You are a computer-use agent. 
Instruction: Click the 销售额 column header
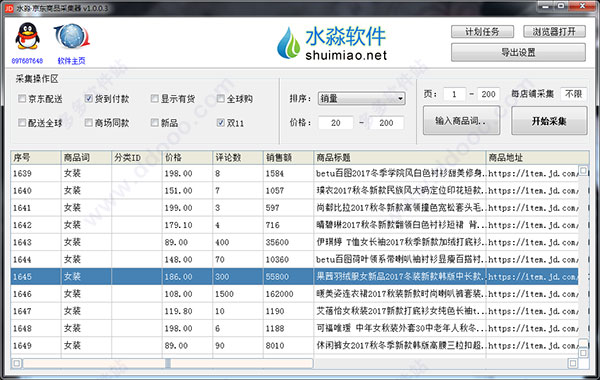point(288,158)
